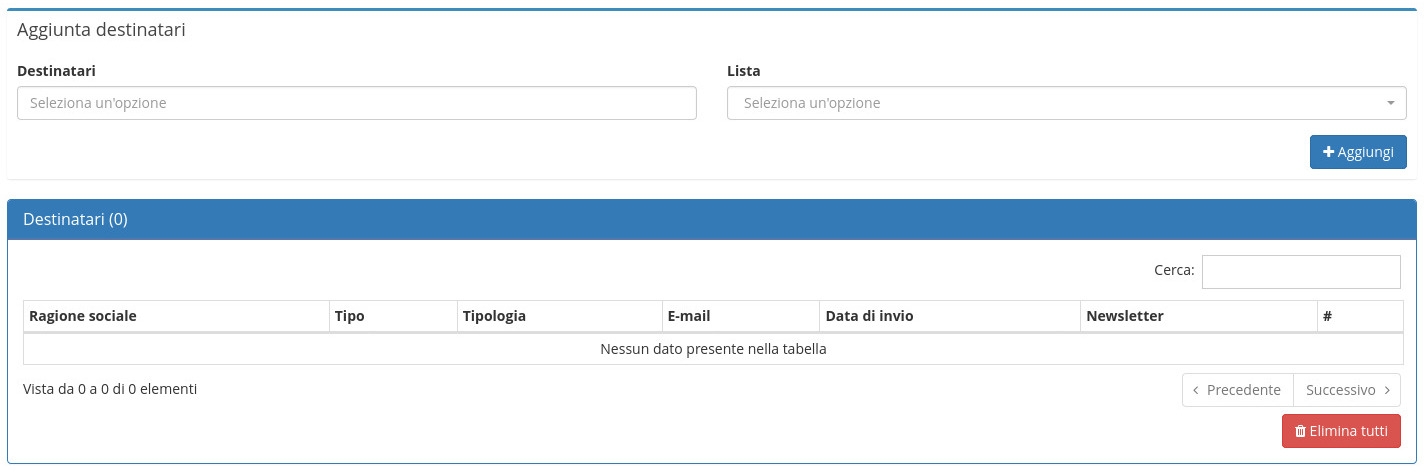The height and width of the screenshot is (473, 1424).
Task: Sort by Ragione sociale column
Action: (x=83, y=316)
